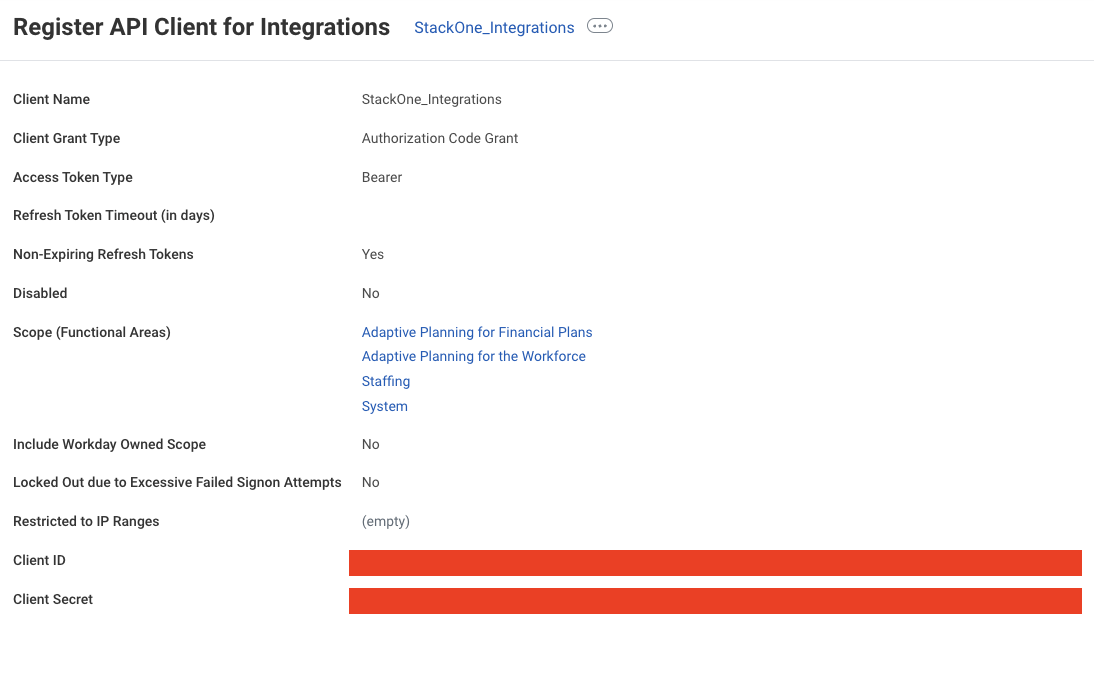
Task: Open related actions ellipsis beside StackOne_Integrations
Action: (599, 26)
